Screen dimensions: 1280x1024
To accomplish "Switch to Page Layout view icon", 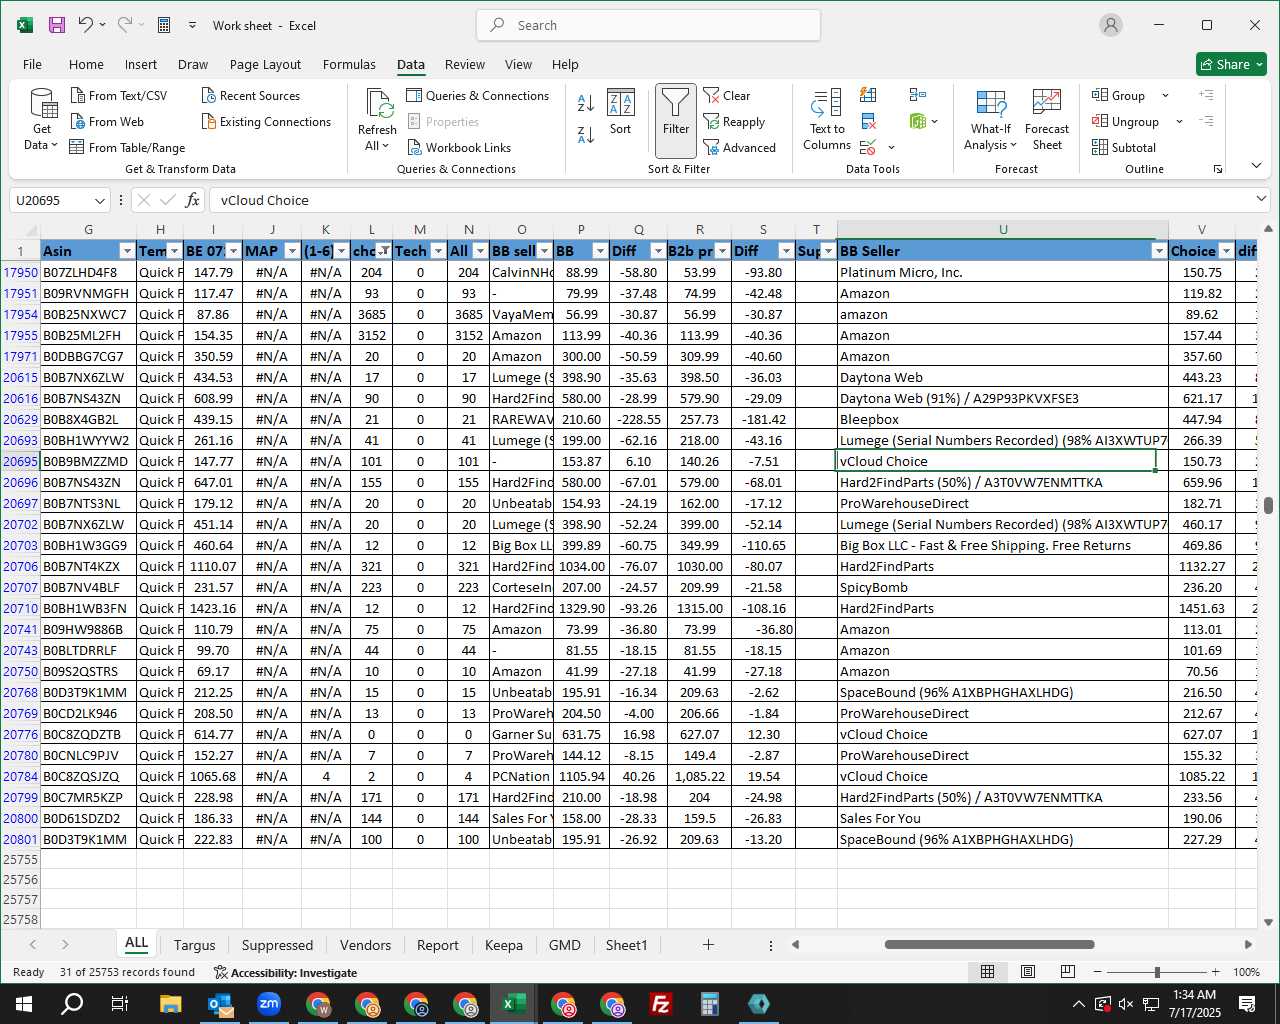I will pos(1027,972).
